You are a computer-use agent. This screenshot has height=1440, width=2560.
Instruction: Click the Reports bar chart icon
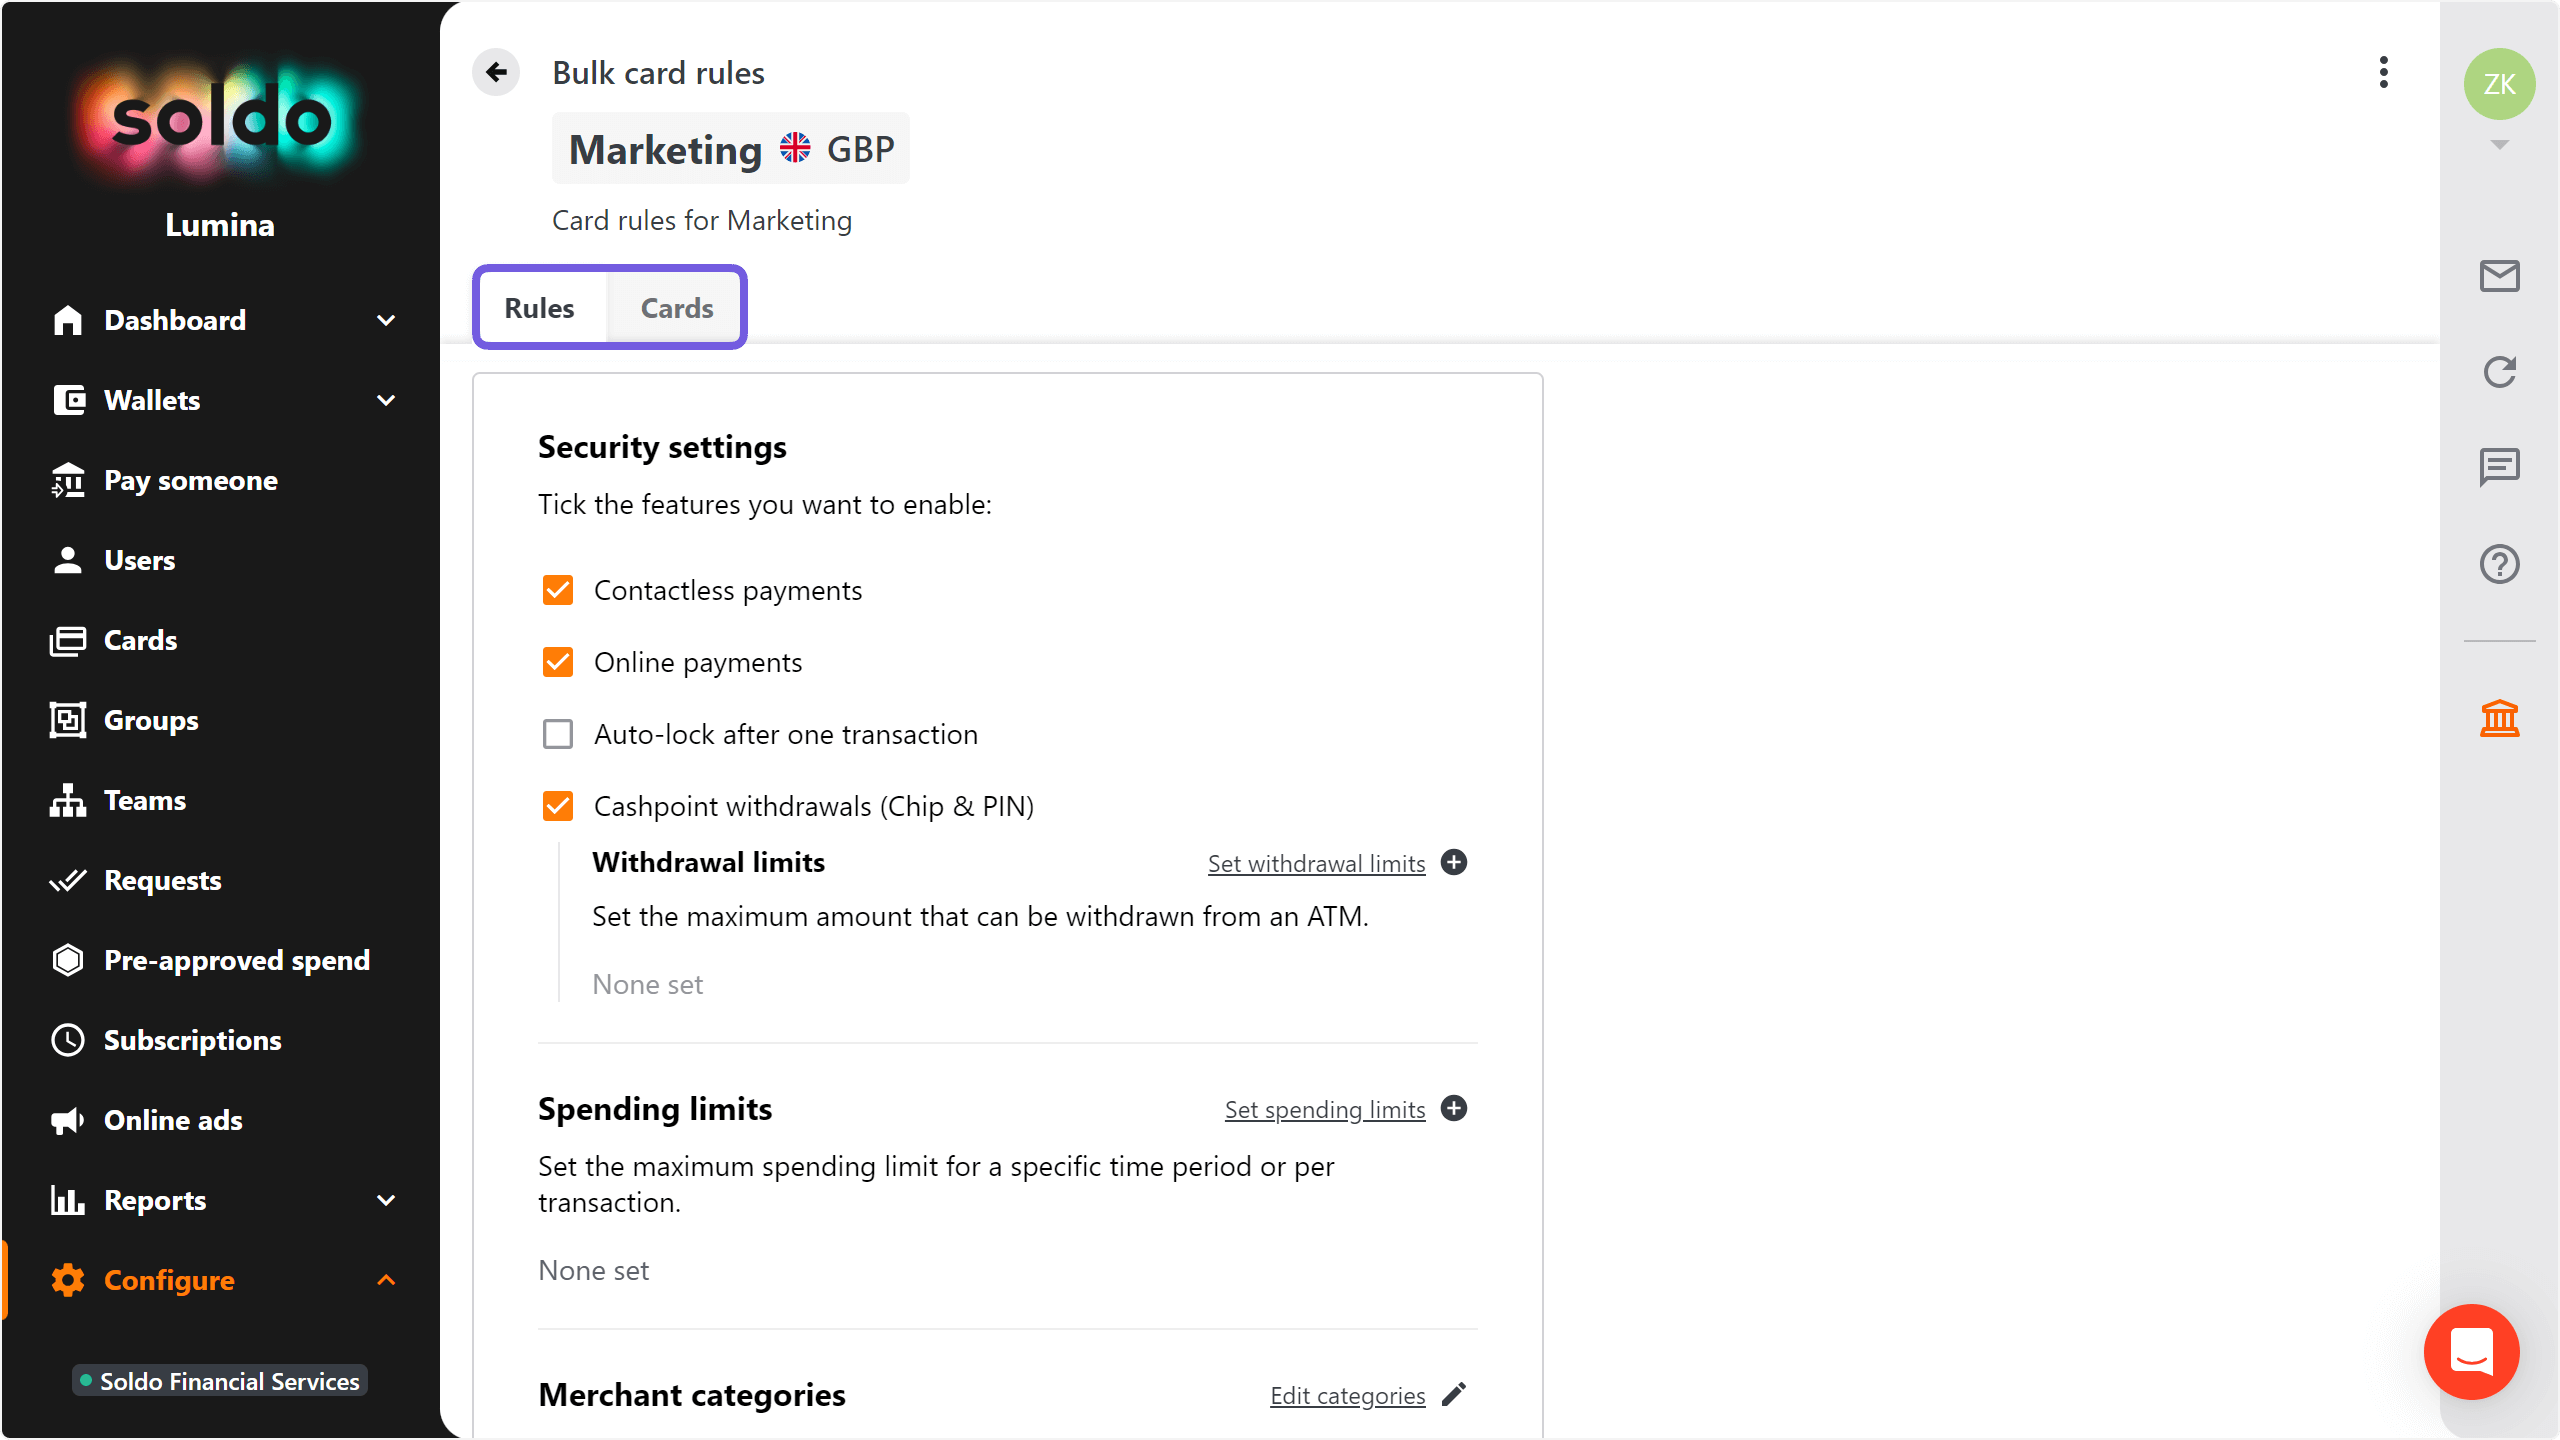68,1200
